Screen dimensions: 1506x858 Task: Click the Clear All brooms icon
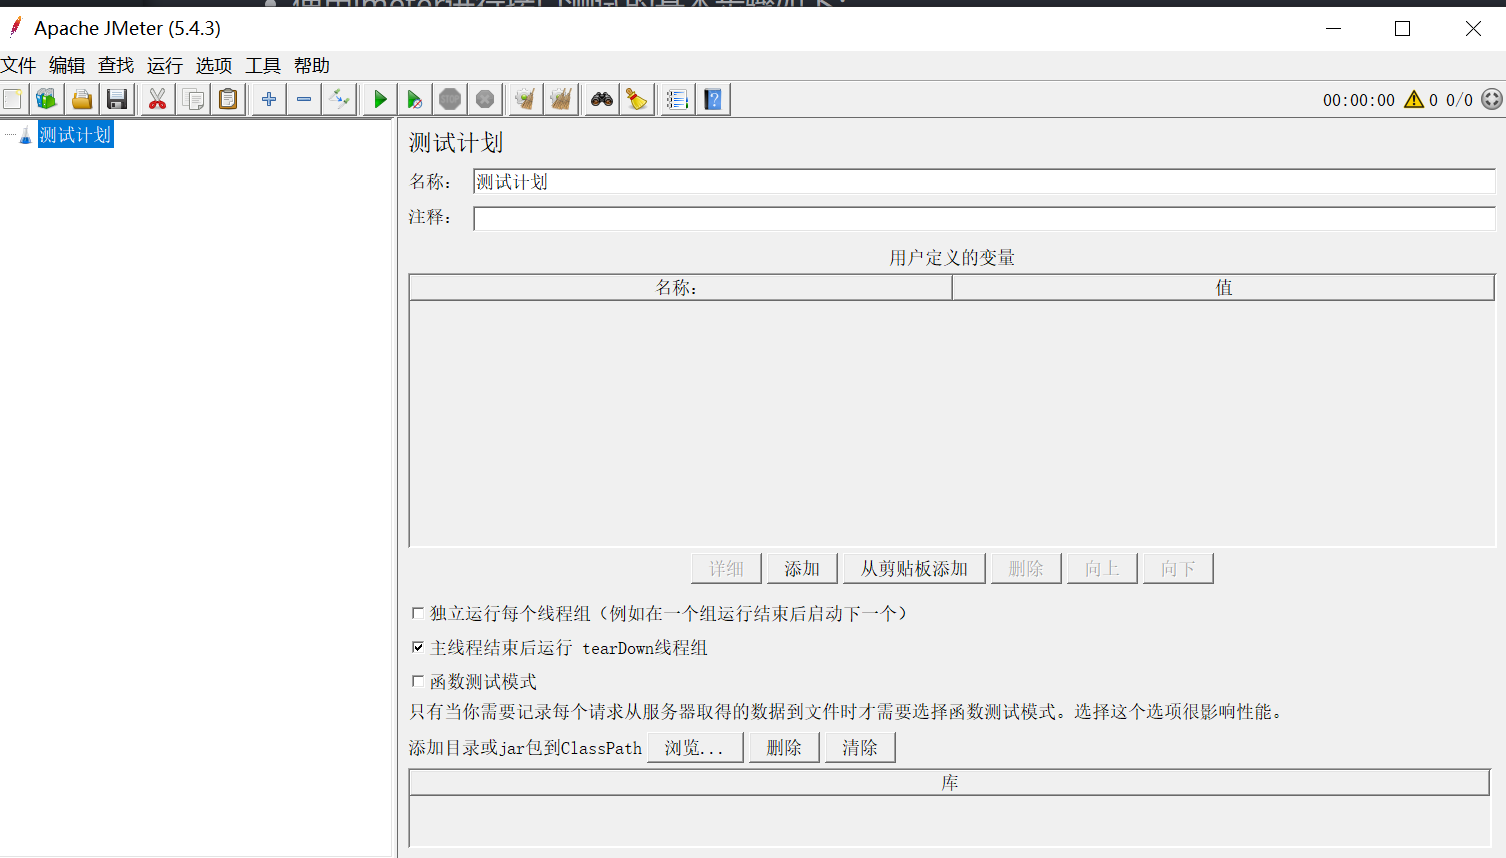coord(561,99)
